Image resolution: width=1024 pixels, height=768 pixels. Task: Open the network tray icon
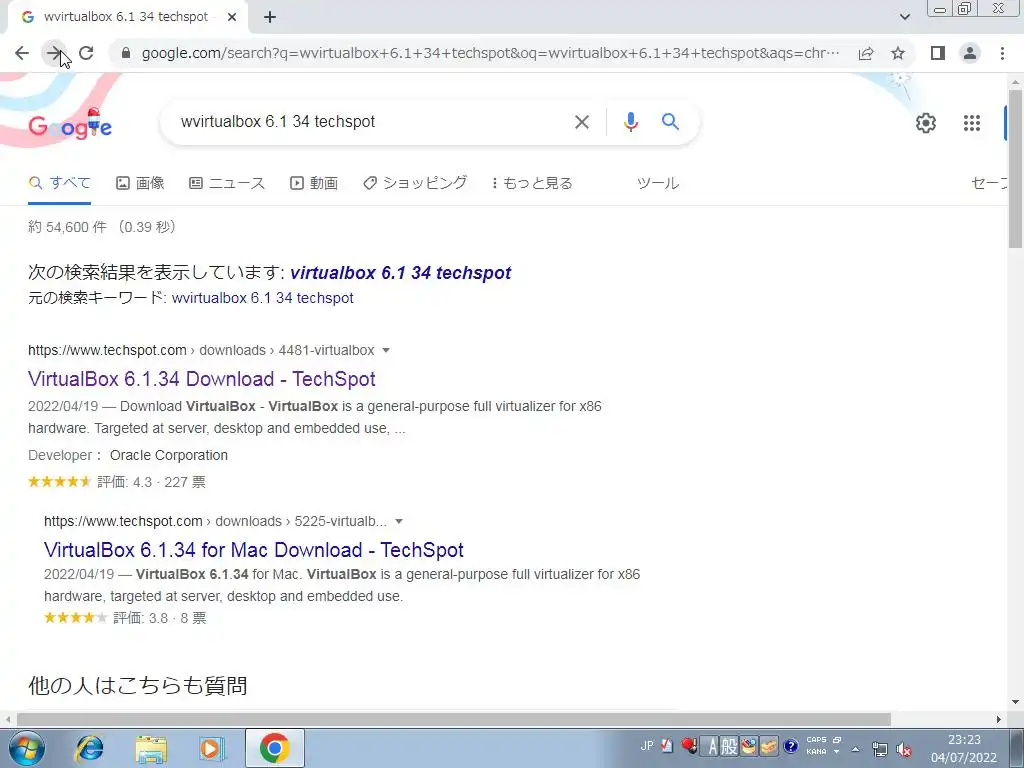pos(879,749)
